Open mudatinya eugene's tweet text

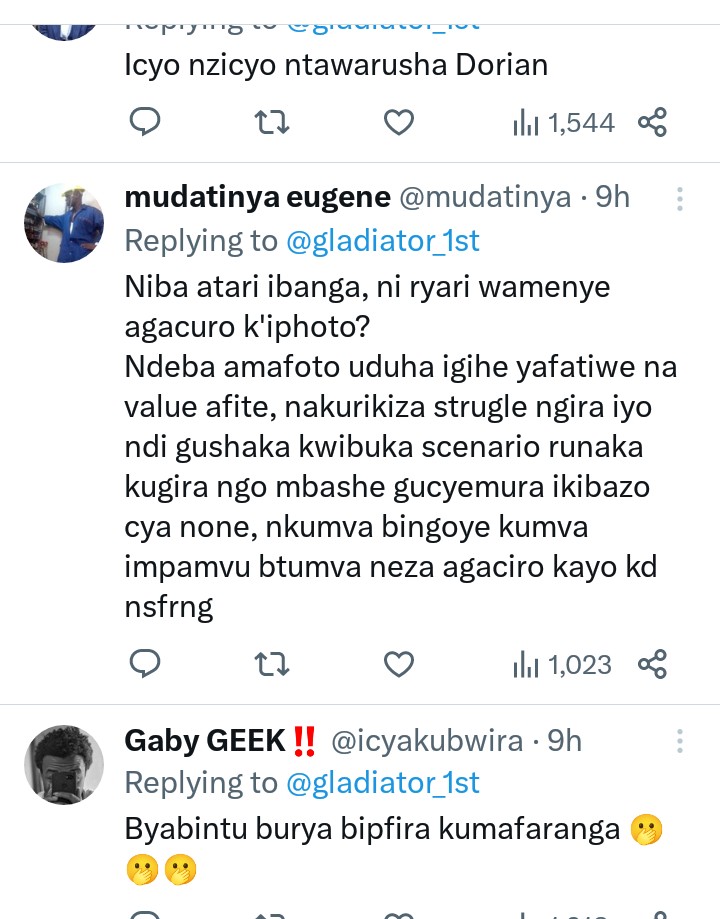pyautogui.click(x=400, y=447)
